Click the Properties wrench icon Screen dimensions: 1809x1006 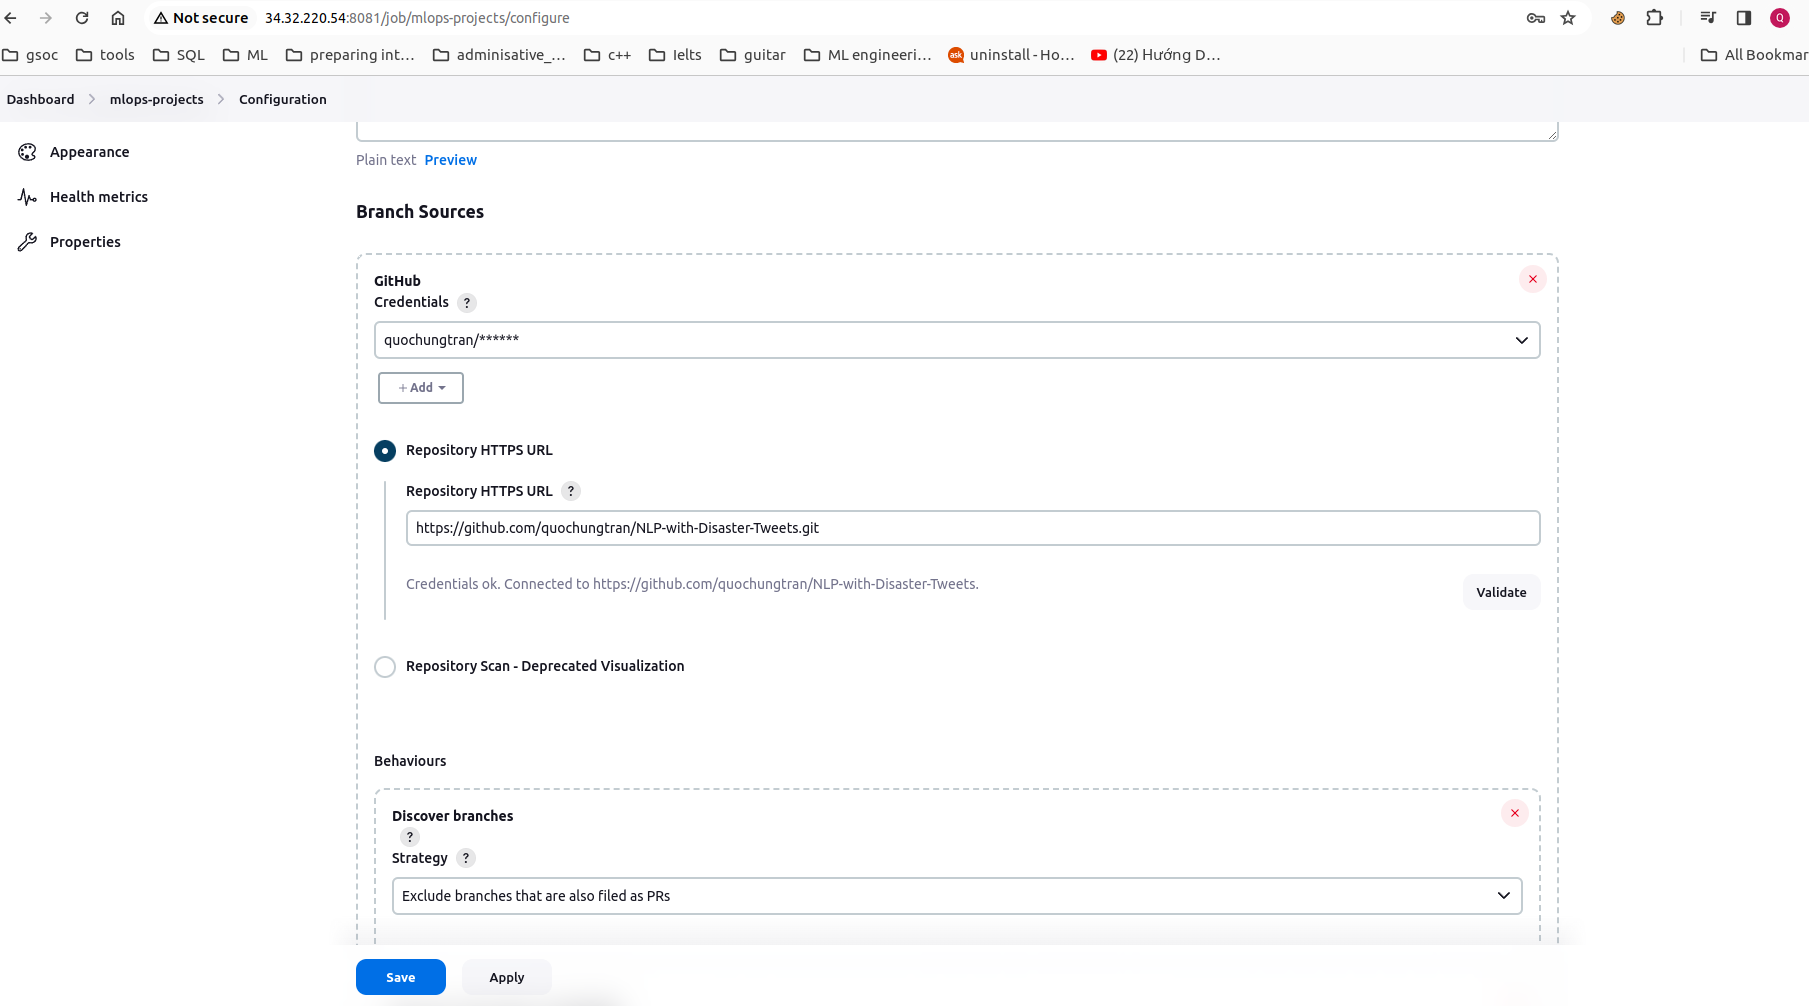click(x=28, y=242)
